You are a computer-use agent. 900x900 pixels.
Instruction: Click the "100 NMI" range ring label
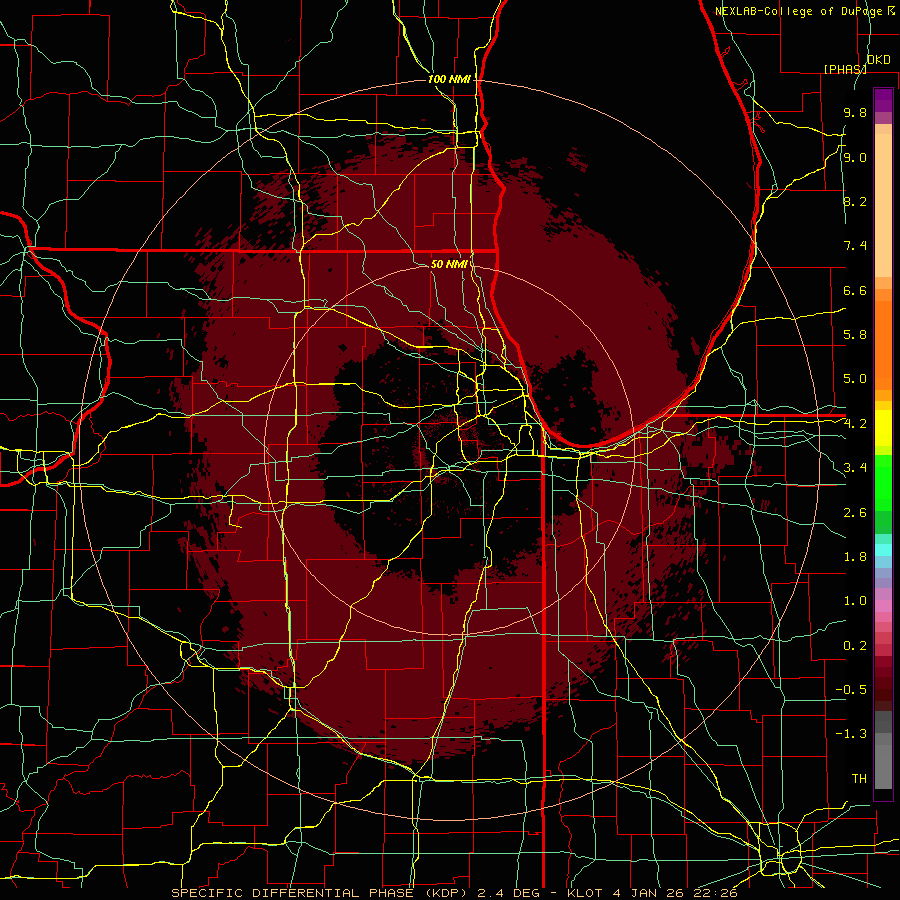coord(449,79)
